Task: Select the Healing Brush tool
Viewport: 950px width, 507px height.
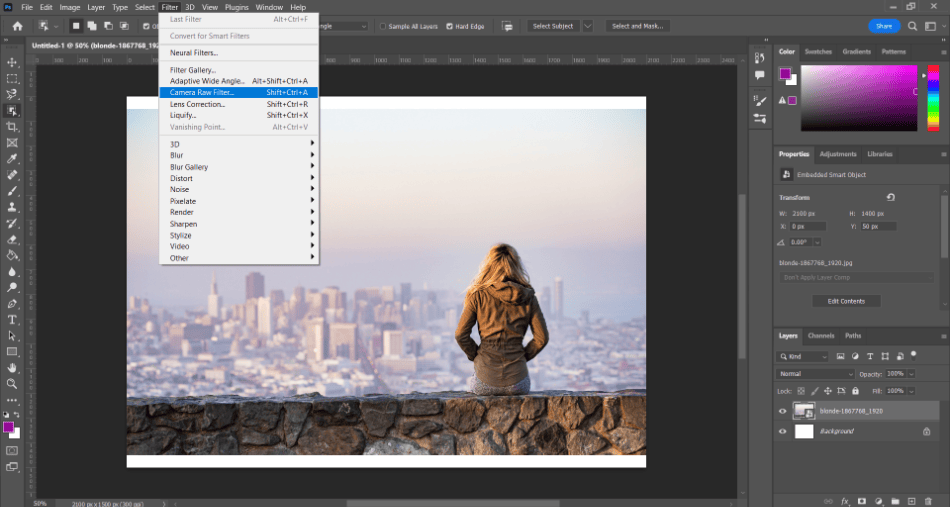Action: pyautogui.click(x=12, y=175)
